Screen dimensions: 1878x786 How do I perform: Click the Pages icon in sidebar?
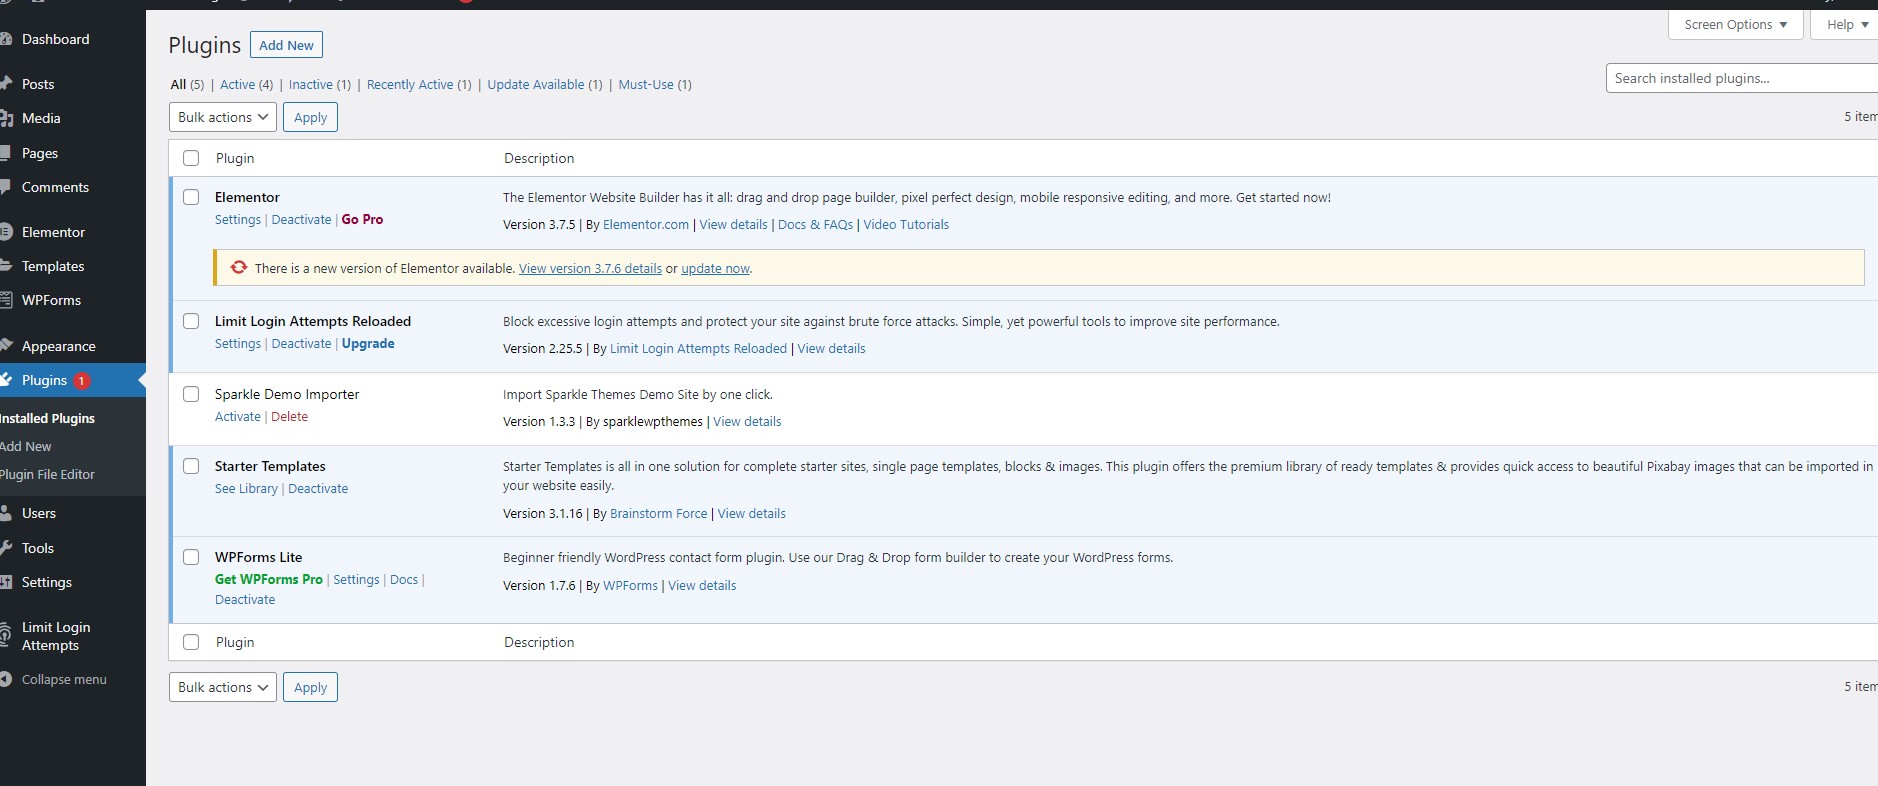pyautogui.click(x=6, y=153)
